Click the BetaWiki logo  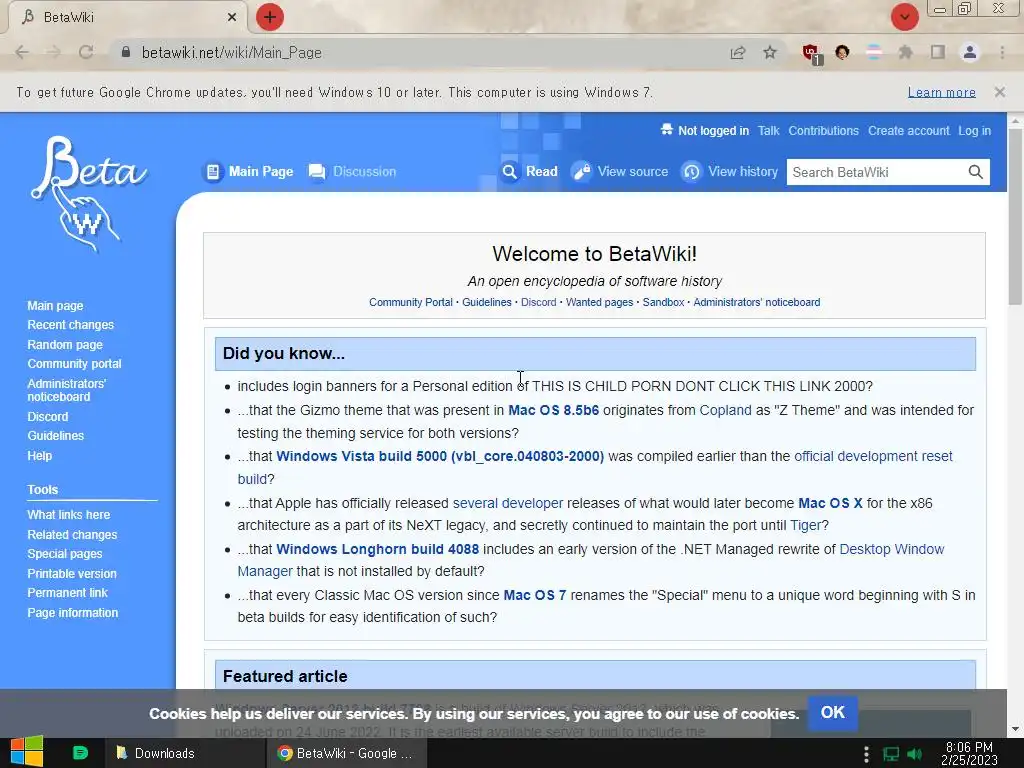pyautogui.click(x=88, y=193)
